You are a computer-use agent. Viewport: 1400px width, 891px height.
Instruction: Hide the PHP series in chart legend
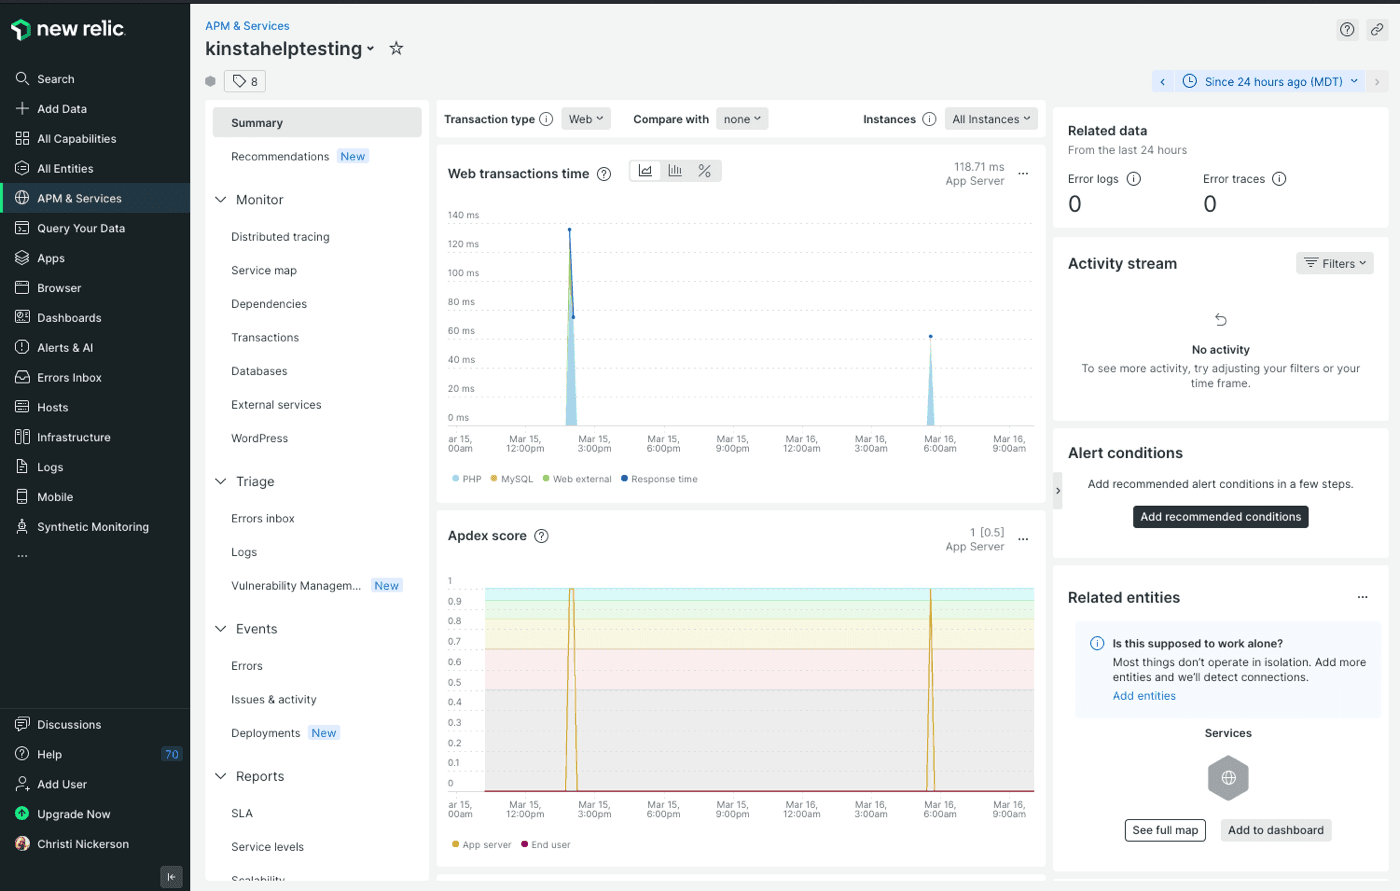(x=466, y=479)
